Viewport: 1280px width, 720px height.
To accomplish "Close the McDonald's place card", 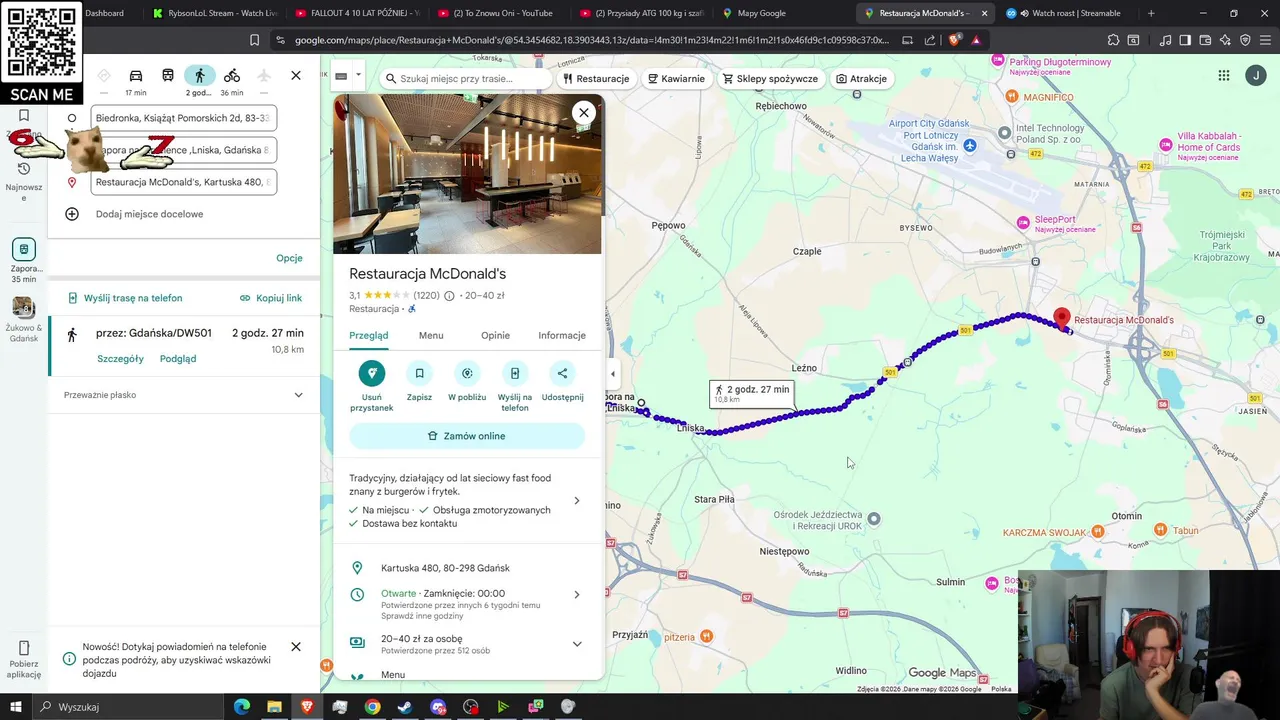I will (x=584, y=113).
